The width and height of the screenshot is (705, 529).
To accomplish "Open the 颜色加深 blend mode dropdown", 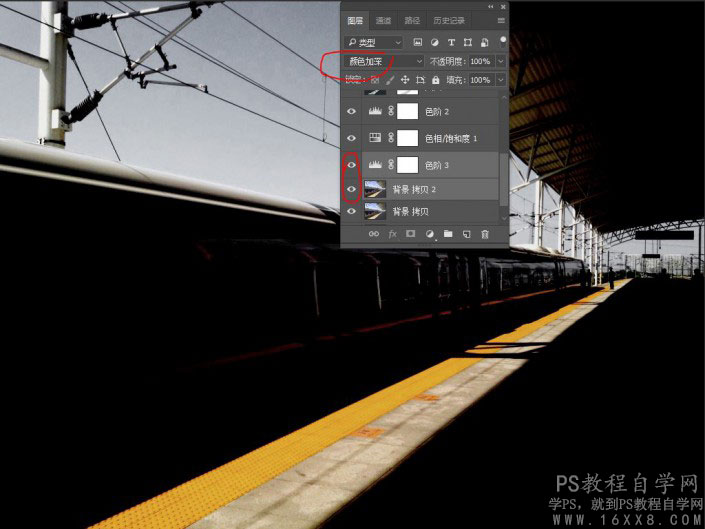I will point(384,61).
